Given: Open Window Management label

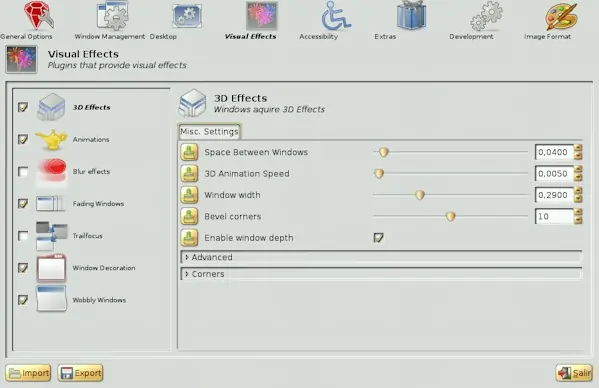Looking at the screenshot, I should [110, 37].
